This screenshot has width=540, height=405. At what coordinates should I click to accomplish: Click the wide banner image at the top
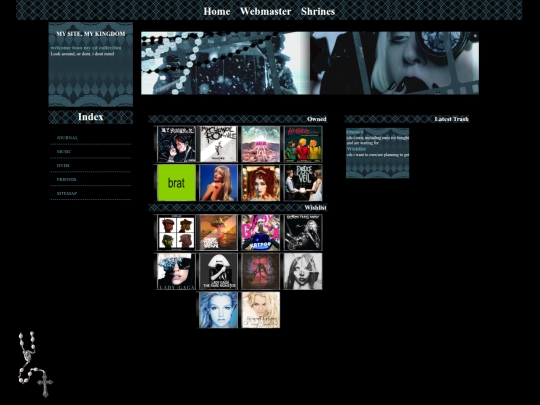click(310, 63)
